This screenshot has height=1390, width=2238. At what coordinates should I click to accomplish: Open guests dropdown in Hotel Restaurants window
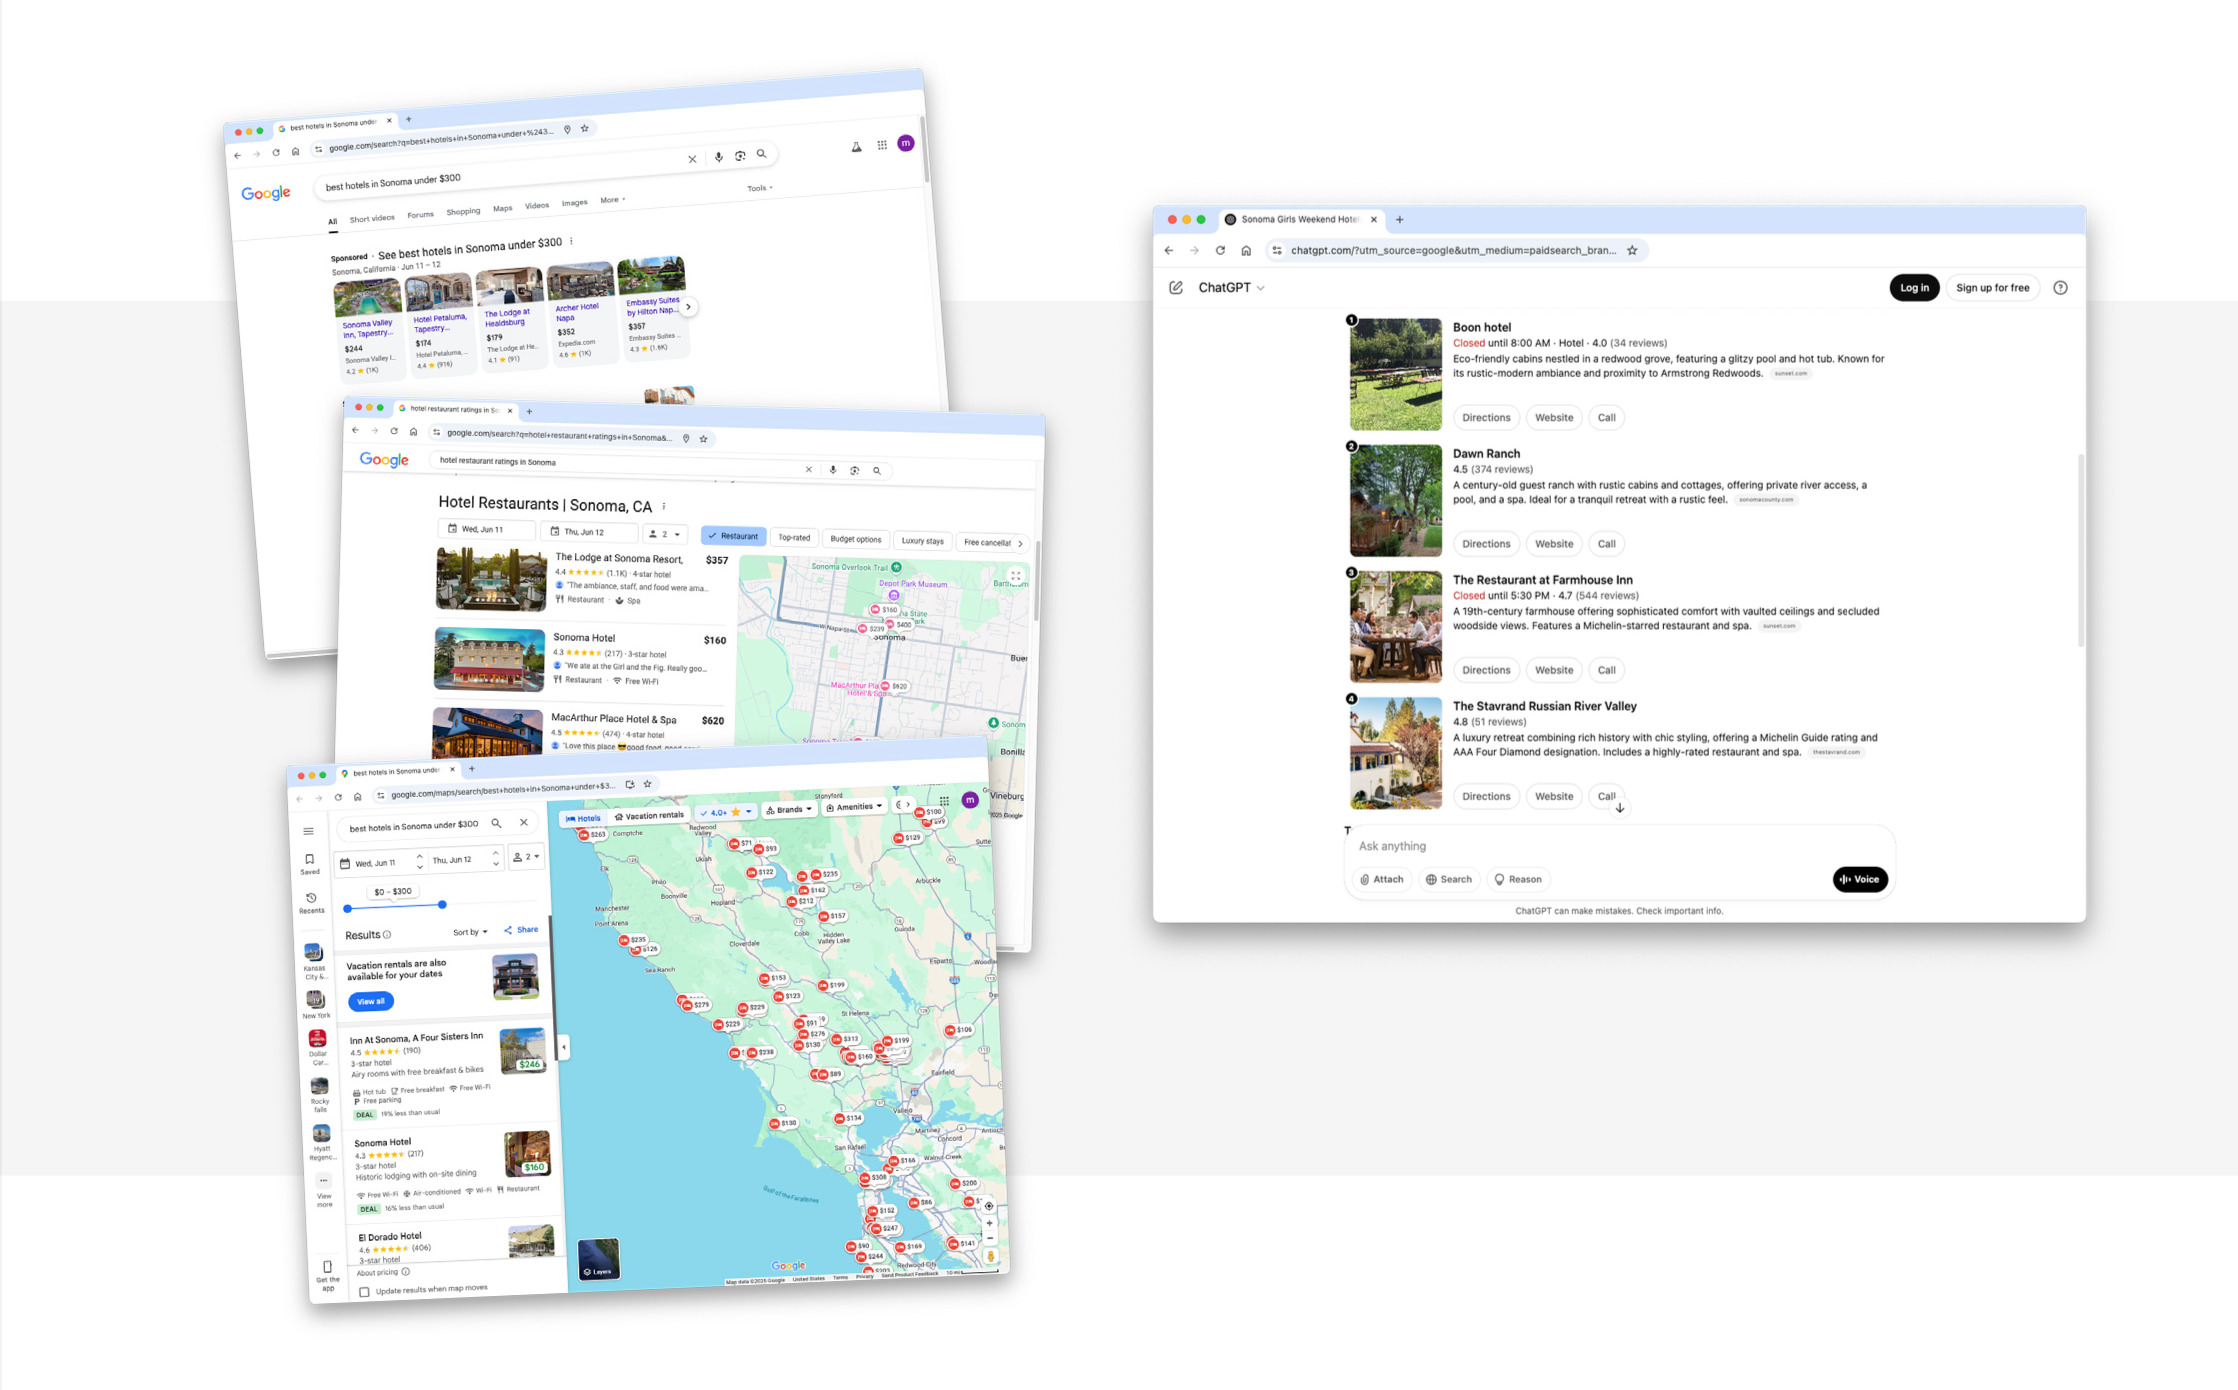[665, 534]
